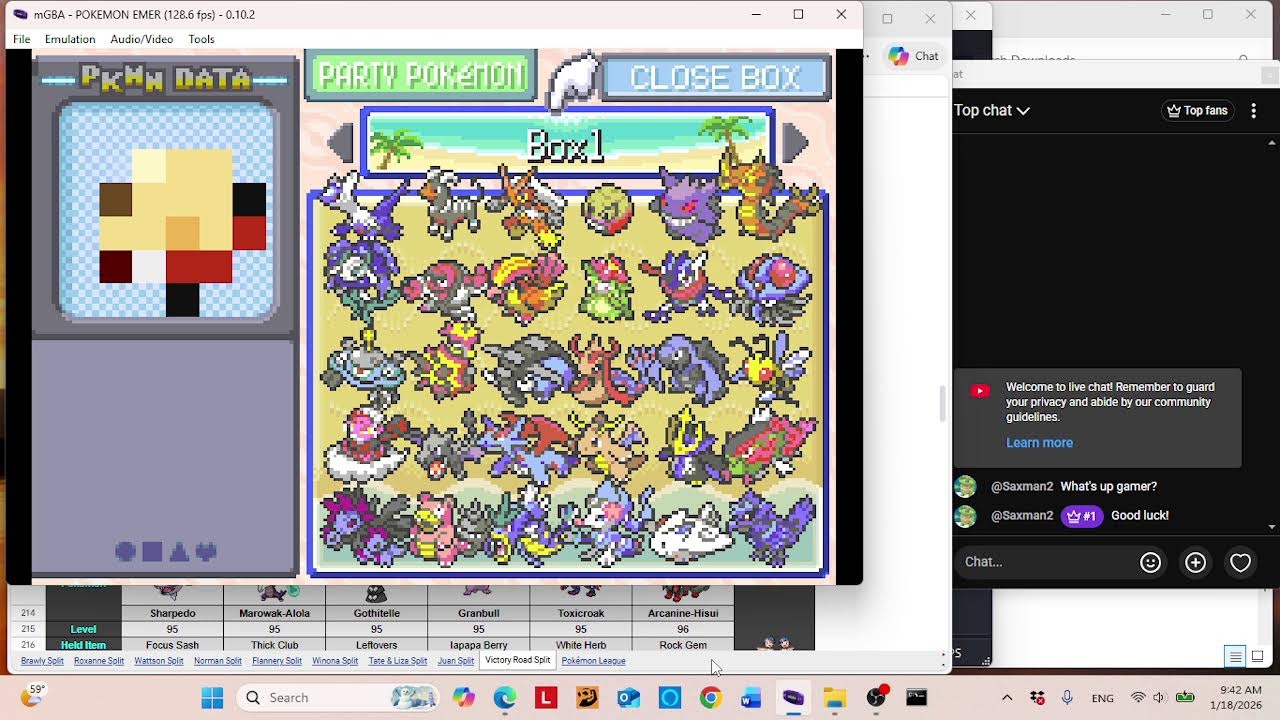This screenshot has height=720, width=1280.
Task: Click the Box1 title banner
Action: click(x=567, y=144)
